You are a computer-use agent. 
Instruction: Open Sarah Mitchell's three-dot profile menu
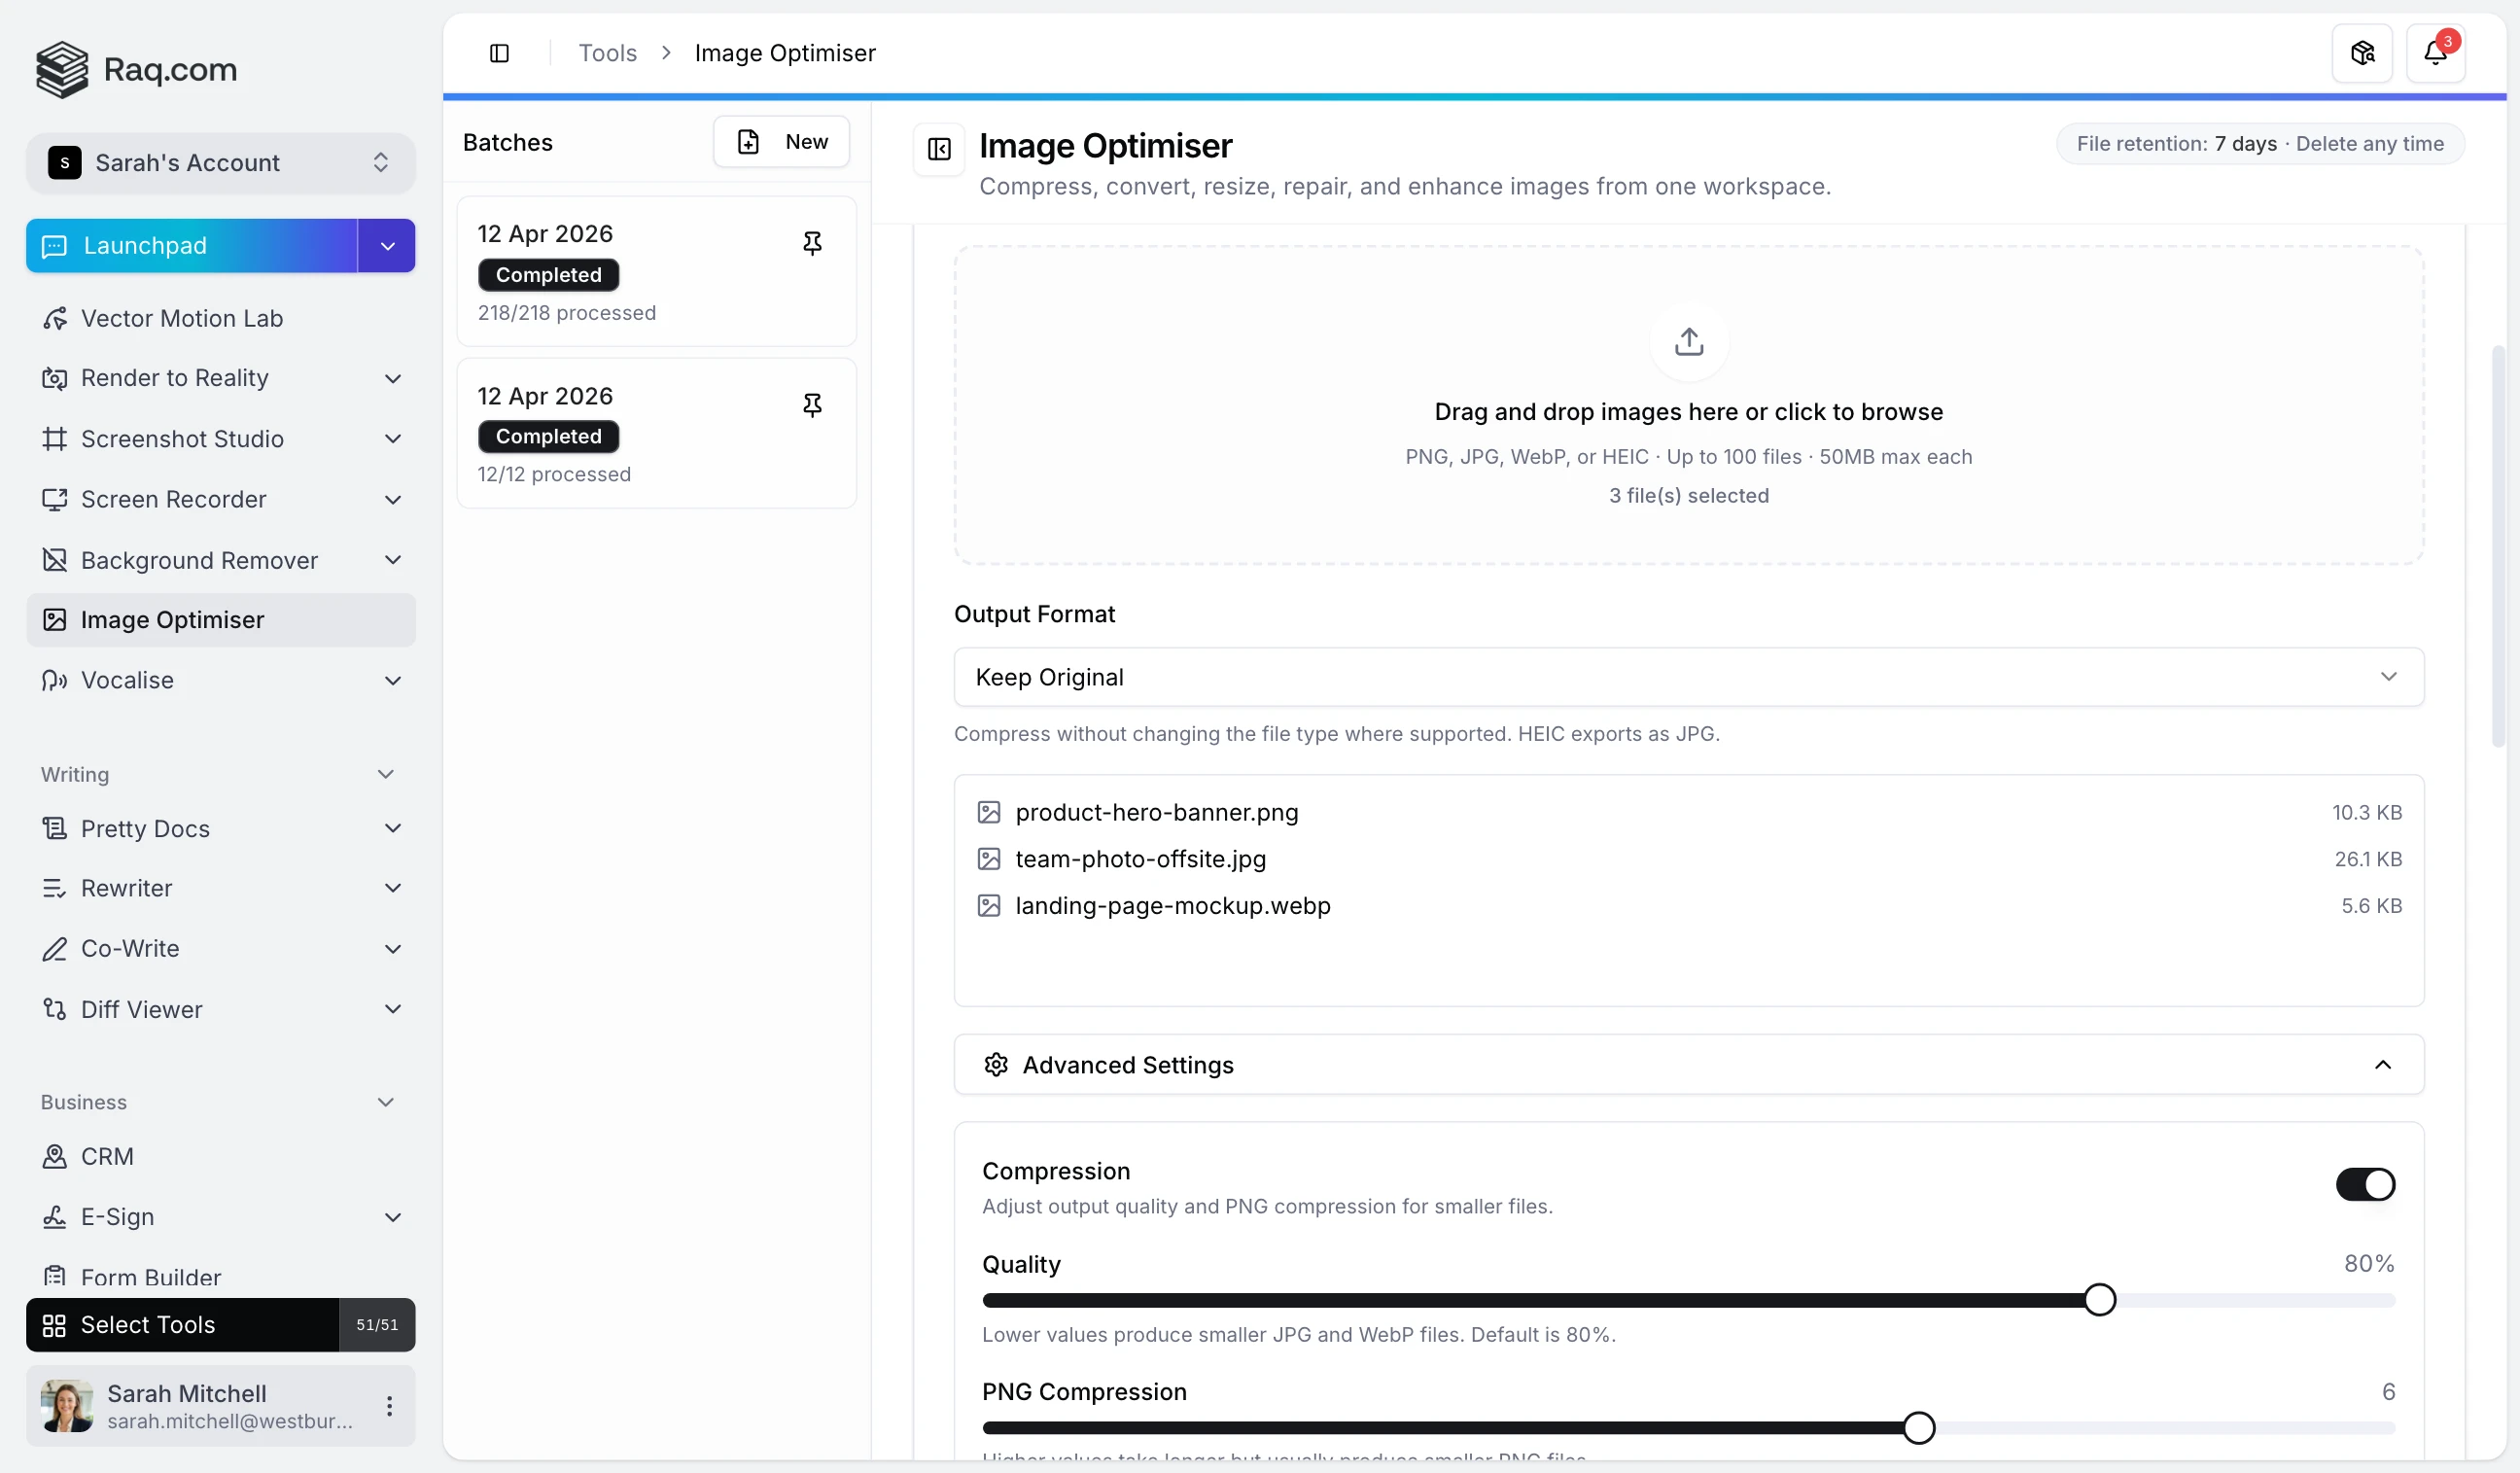coord(389,1406)
